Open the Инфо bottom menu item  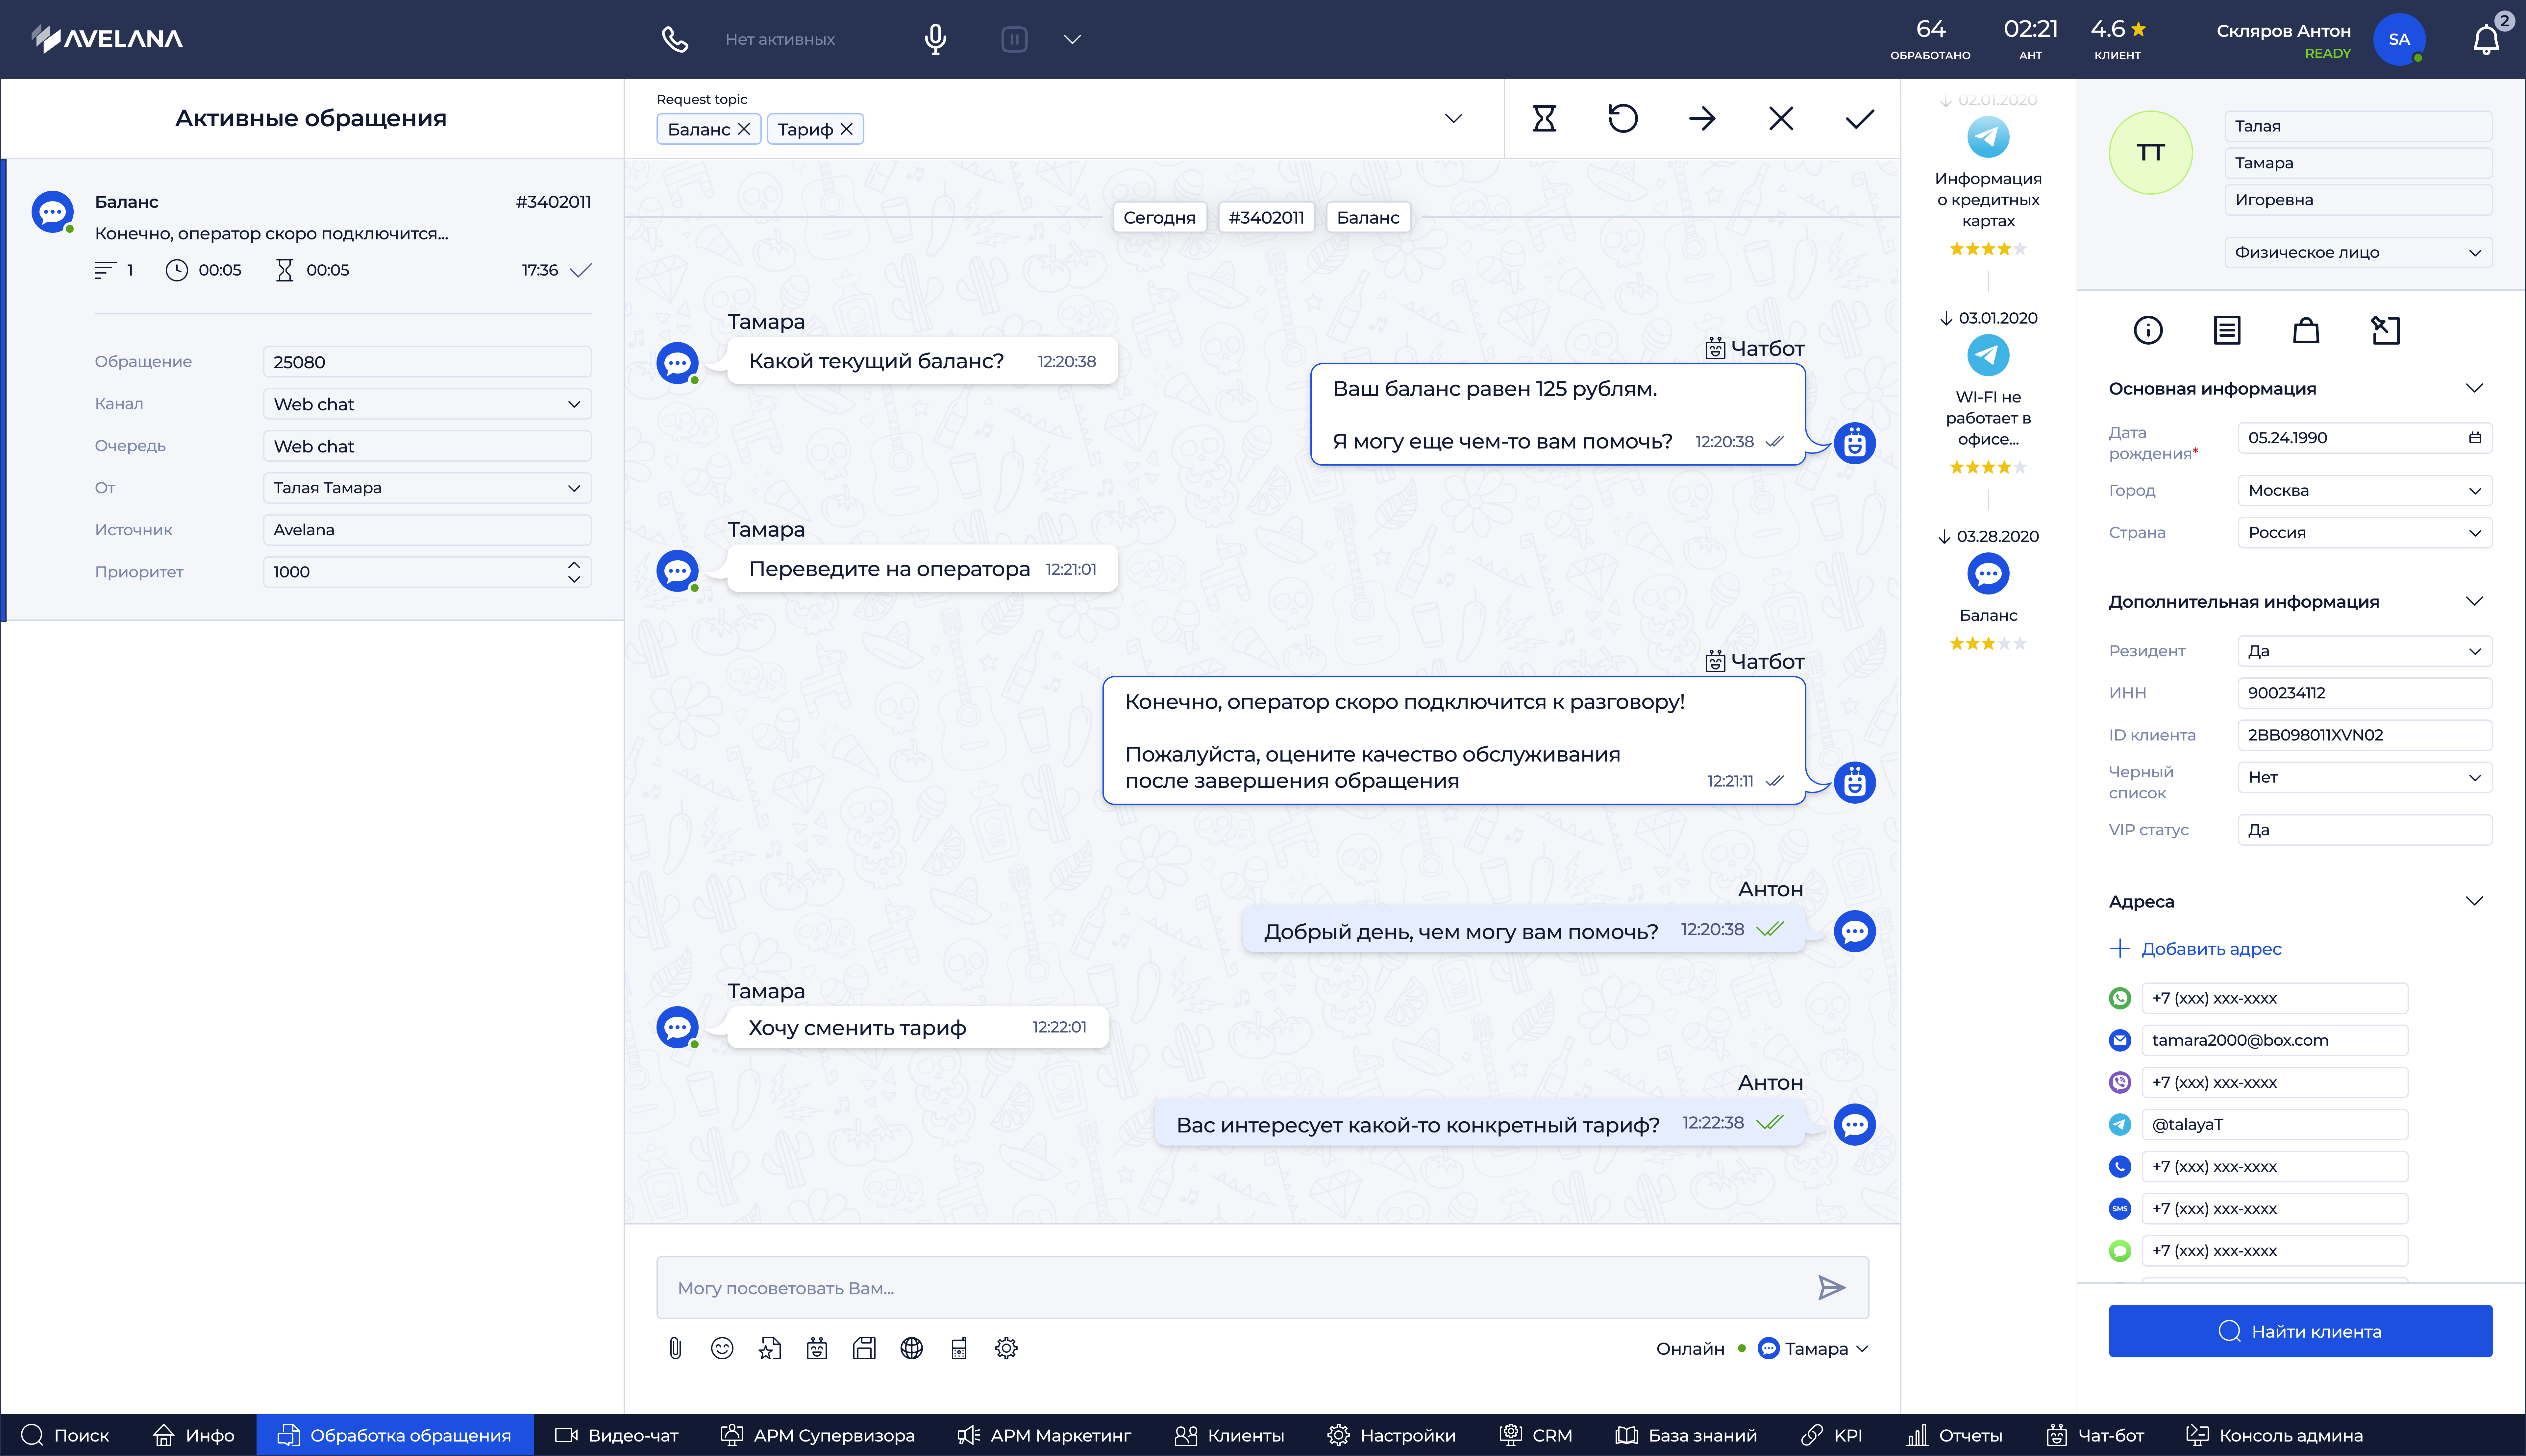194,1435
